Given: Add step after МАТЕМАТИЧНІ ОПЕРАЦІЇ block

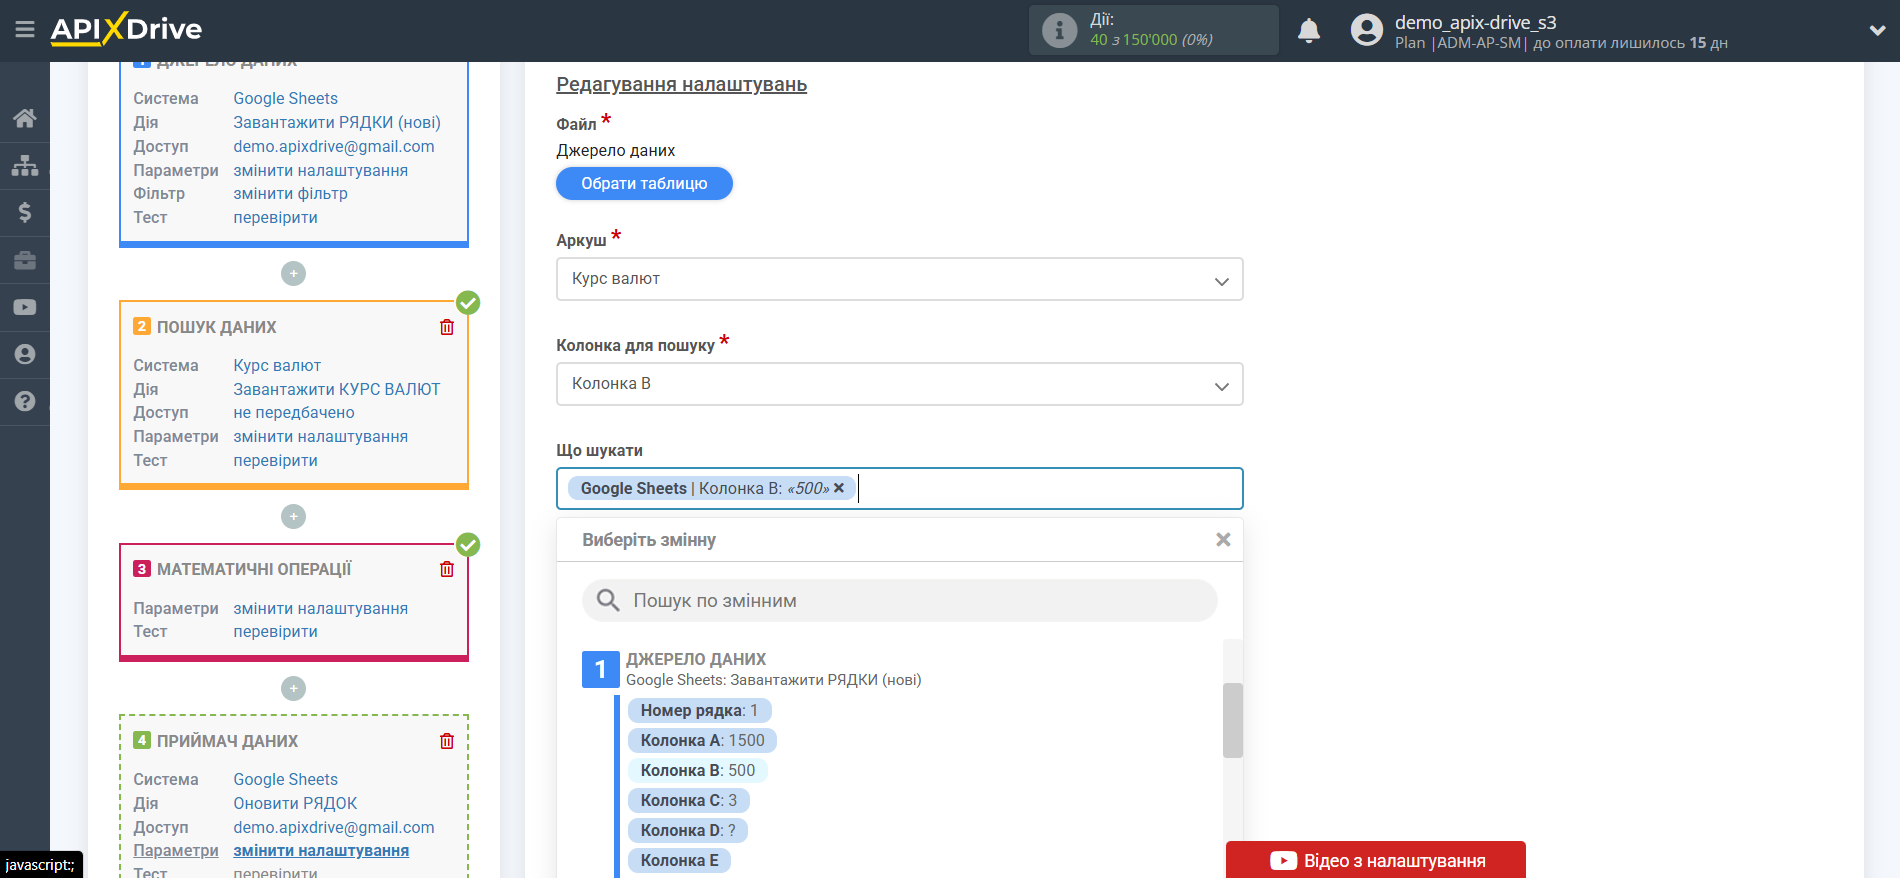Looking at the screenshot, I should pos(293,688).
